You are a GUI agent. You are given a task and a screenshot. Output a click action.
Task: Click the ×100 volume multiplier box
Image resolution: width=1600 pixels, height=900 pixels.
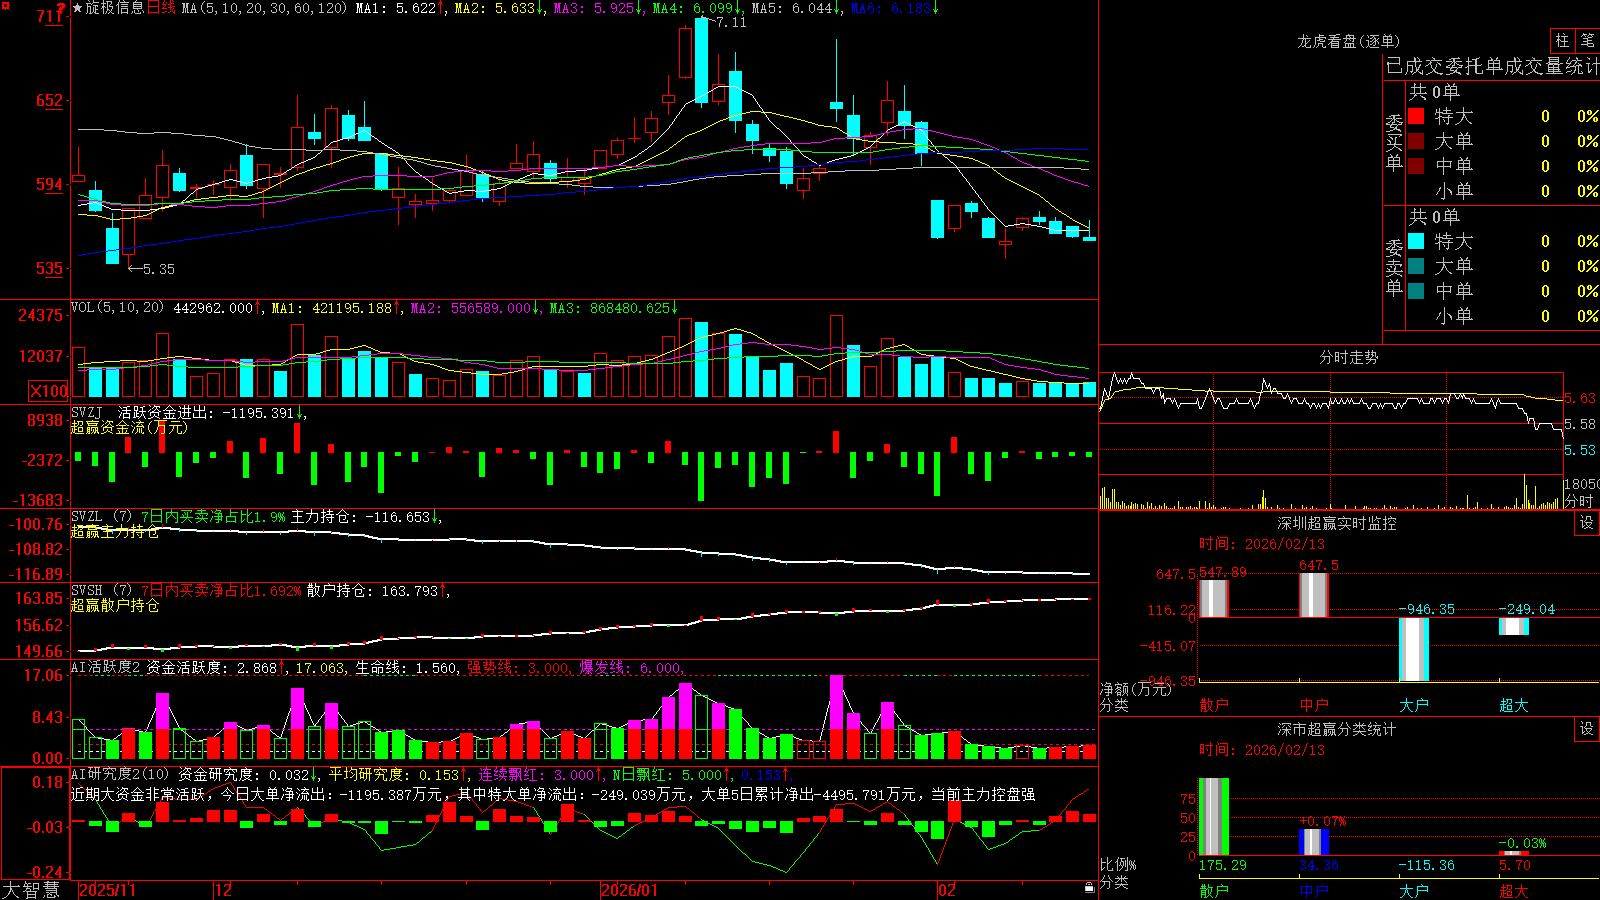coord(49,391)
